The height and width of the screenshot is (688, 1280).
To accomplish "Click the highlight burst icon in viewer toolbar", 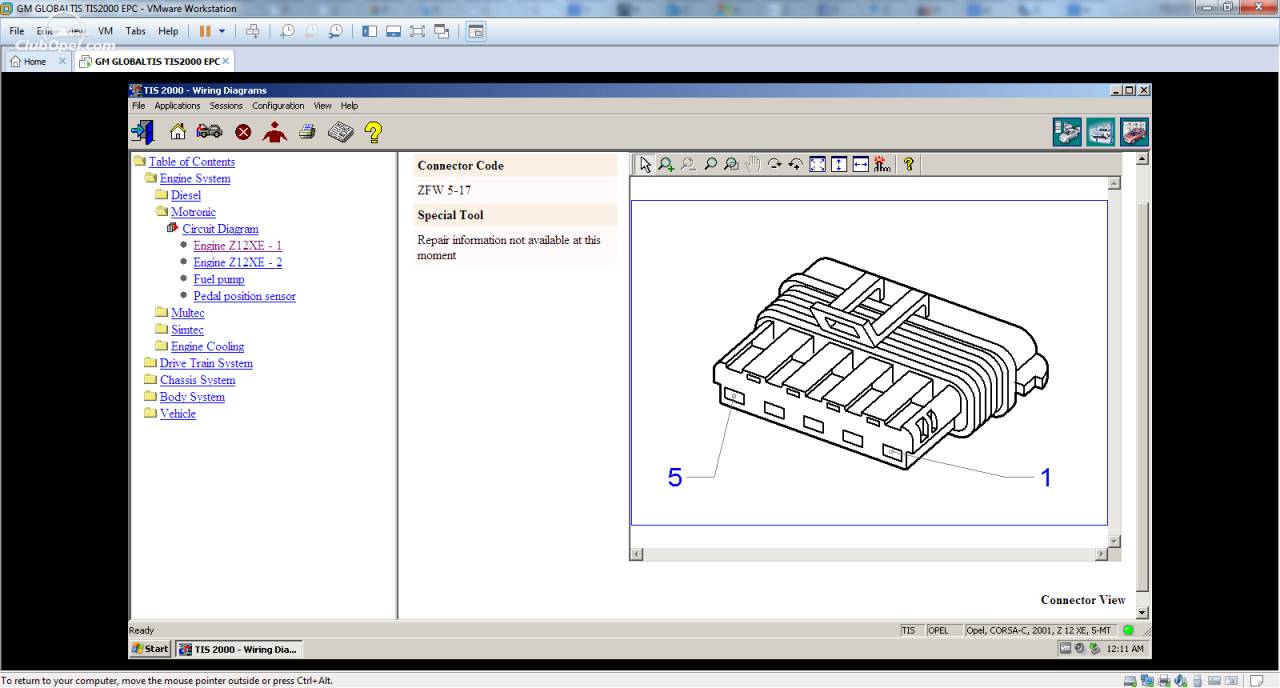I will 881,164.
